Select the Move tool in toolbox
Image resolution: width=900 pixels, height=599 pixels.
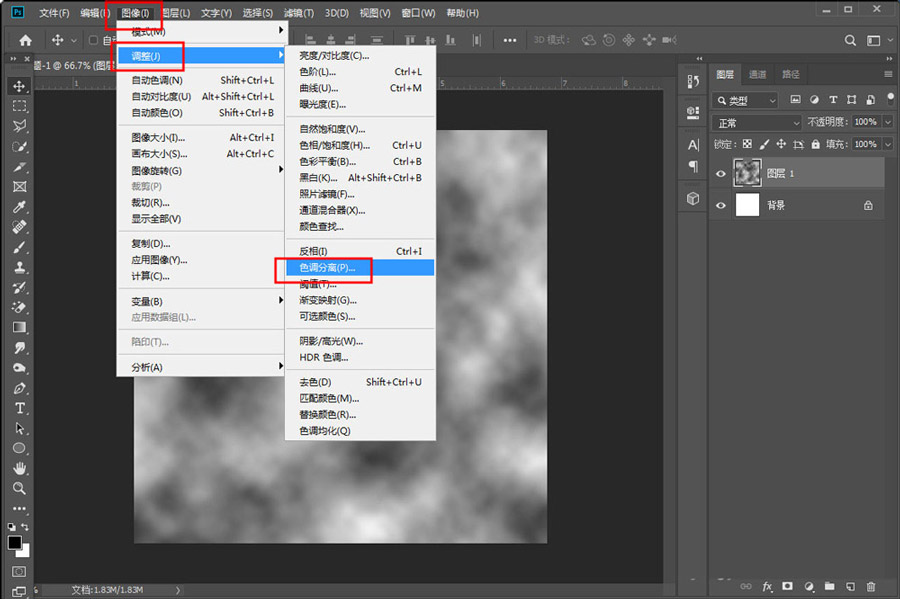point(19,86)
